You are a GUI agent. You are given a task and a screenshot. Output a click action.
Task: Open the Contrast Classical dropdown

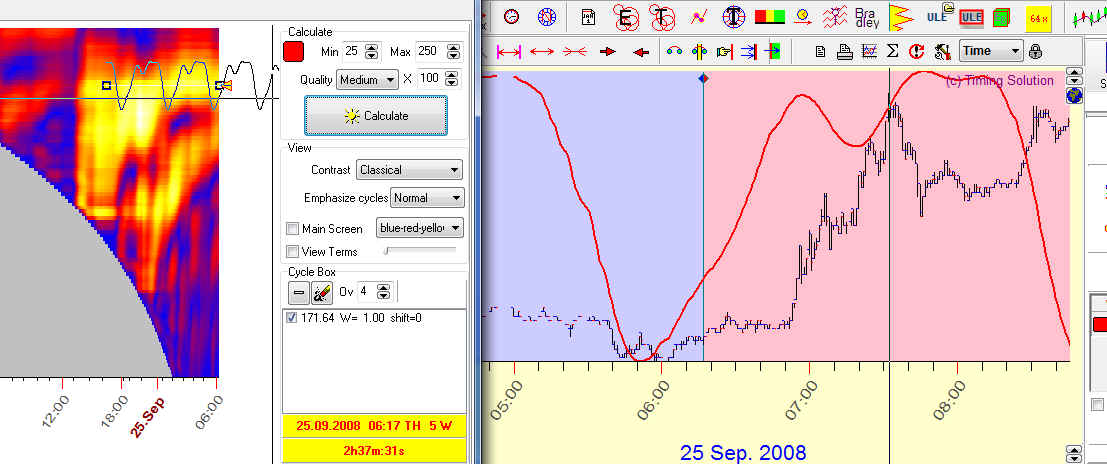click(409, 170)
